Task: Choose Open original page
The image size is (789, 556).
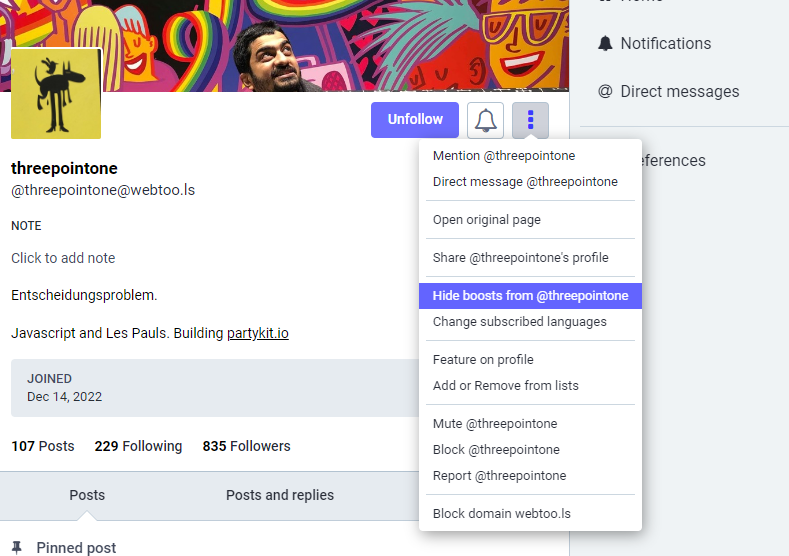Action: (x=530, y=219)
